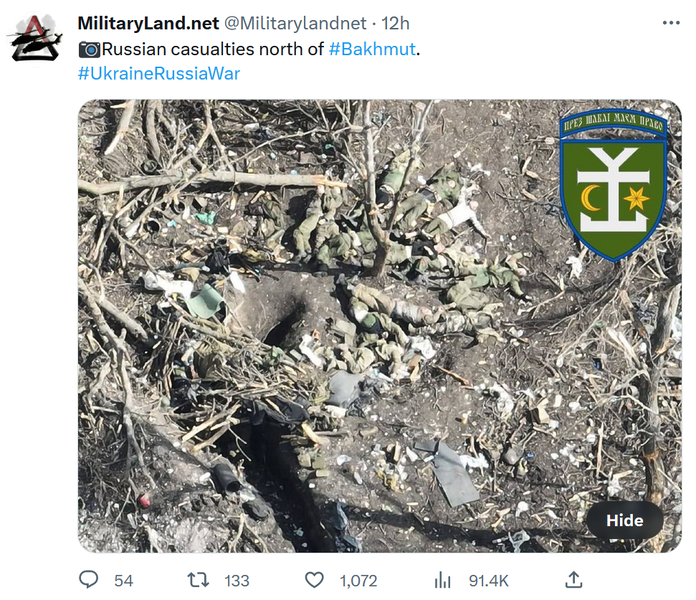The image size is (696, 600).
Task: Open the @Militarylandnet handle
Action: click(x=295, y=23)
